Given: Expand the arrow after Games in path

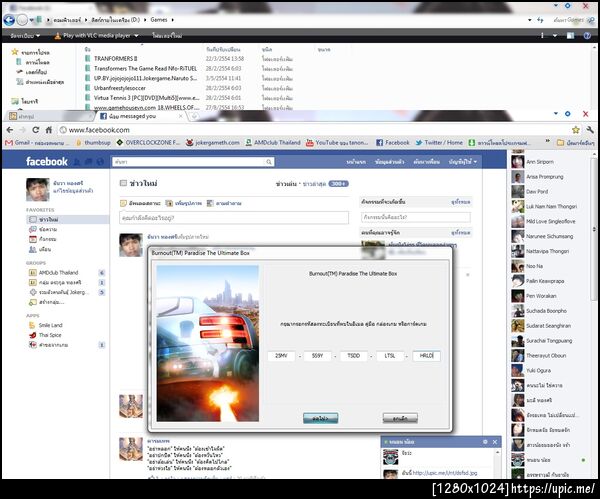Looking at the screenshot, I should (x=173, y=20).
